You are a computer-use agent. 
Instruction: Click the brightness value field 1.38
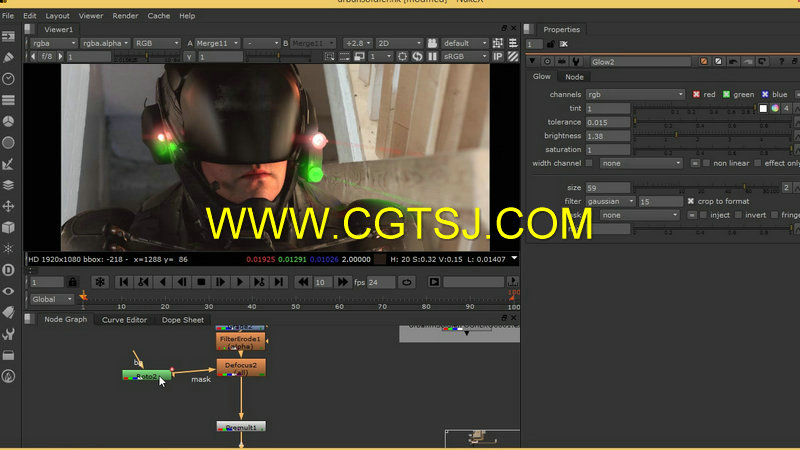[608, 136]
